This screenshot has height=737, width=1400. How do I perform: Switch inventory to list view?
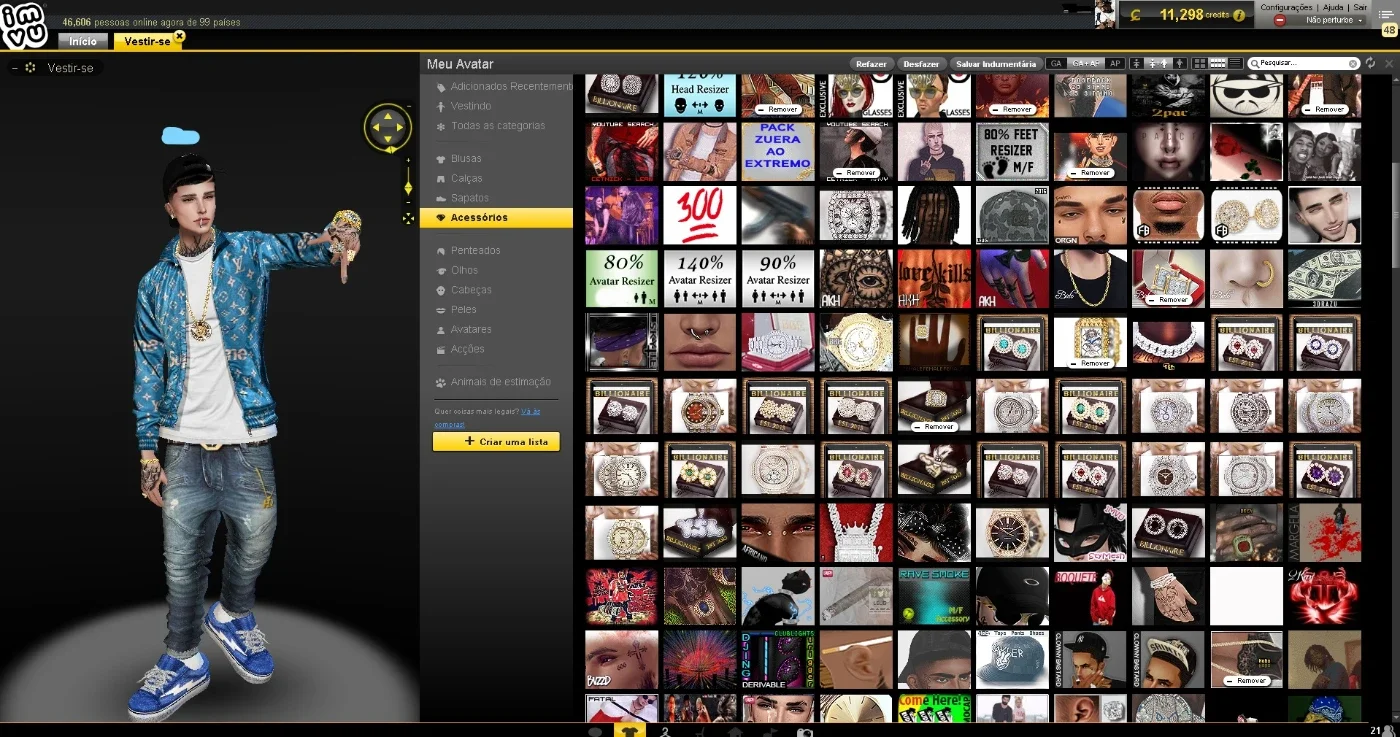tap(1235, 63)
